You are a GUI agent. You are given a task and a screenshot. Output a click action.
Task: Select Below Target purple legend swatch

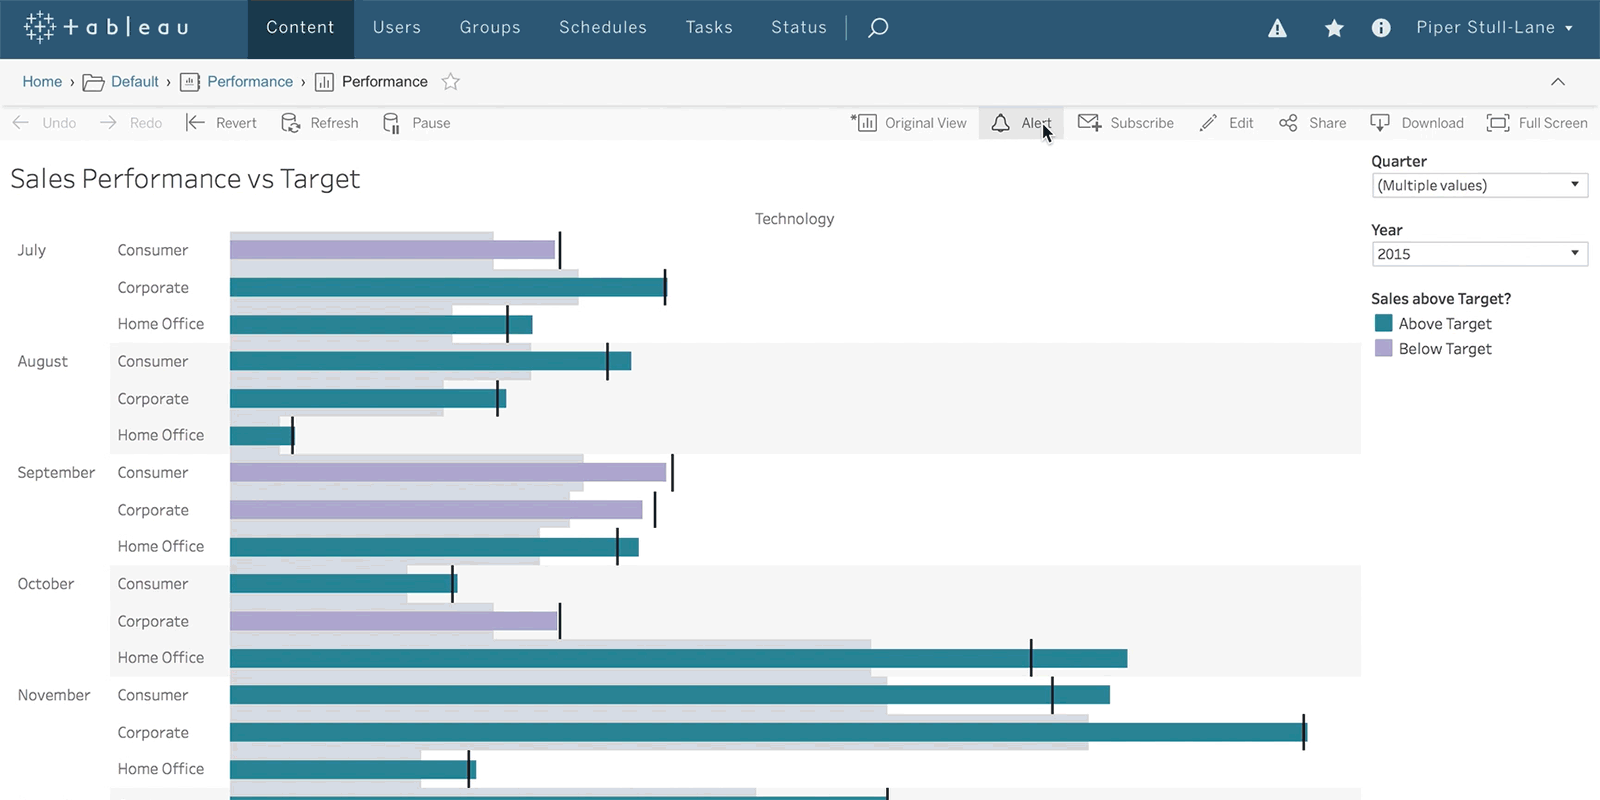(x=1384, y=348)
